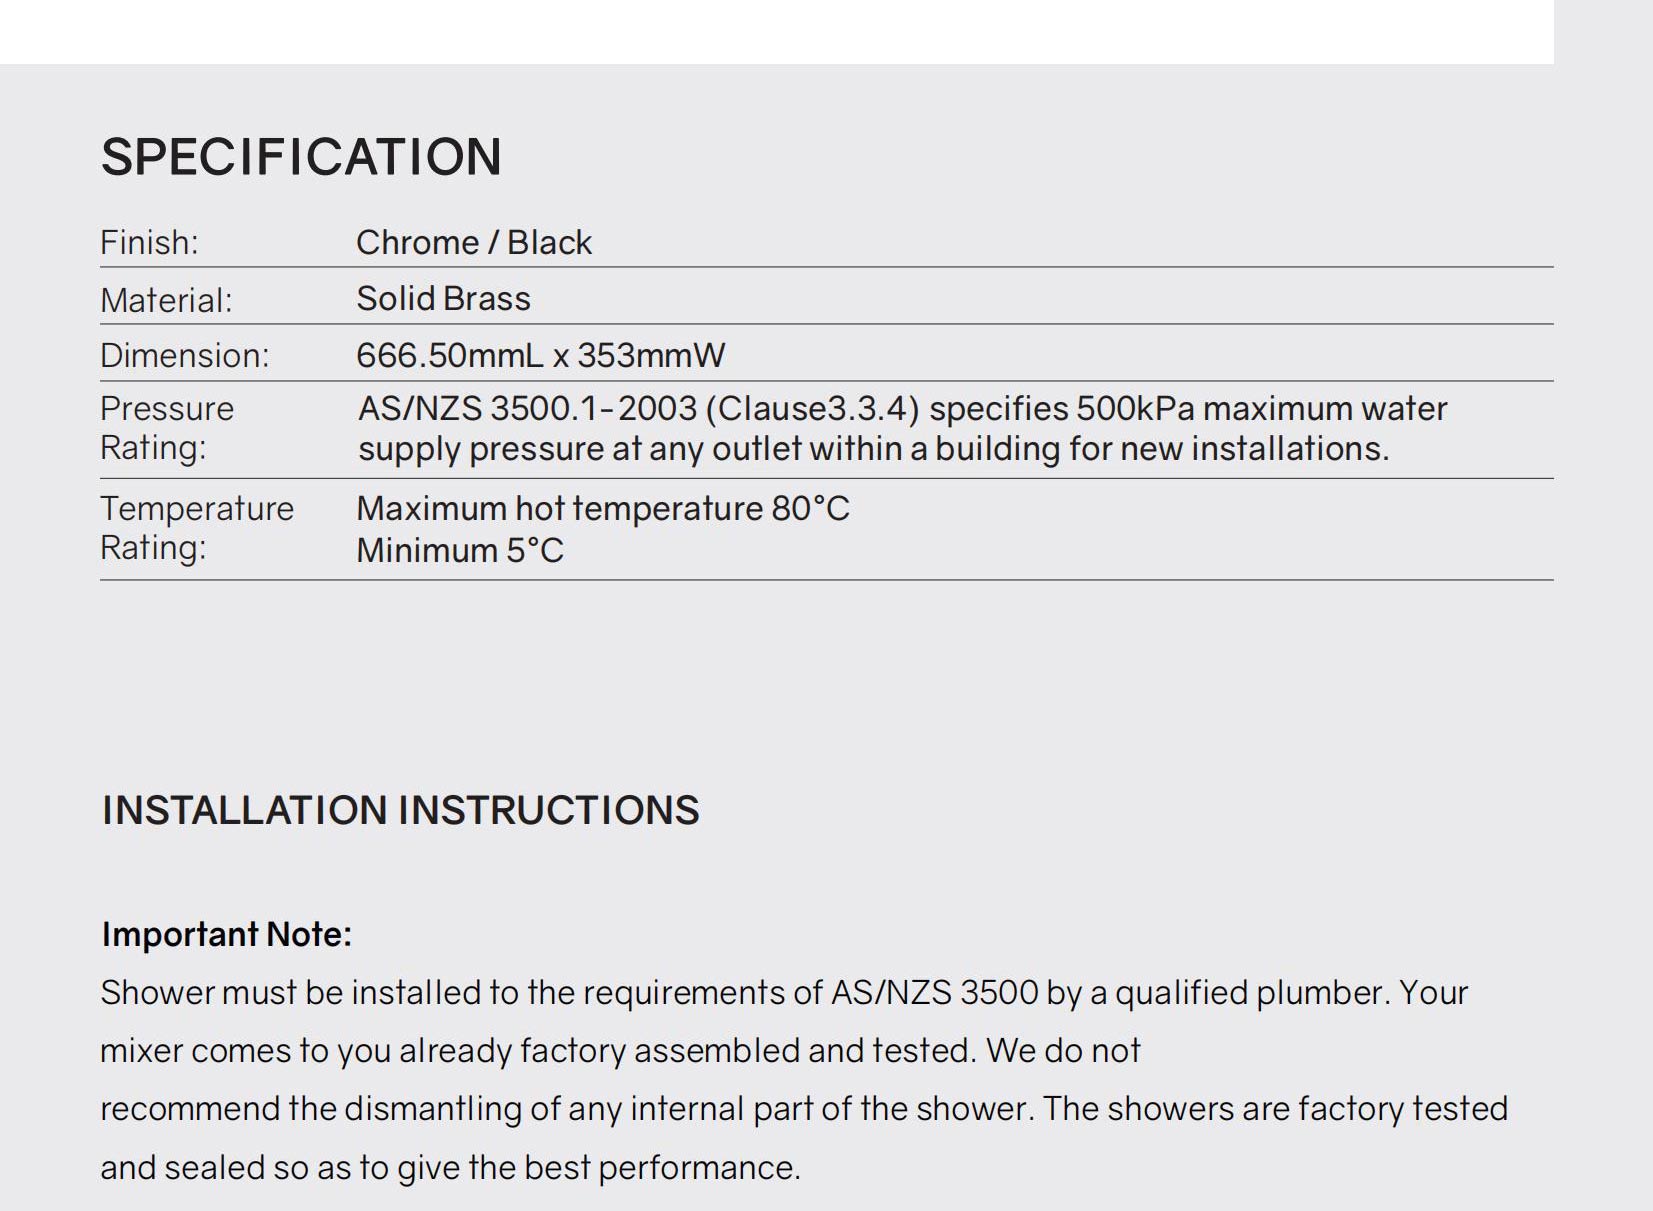Click the white band at the page top
The image size is (1653, 1211).
[x=776, y=31]
